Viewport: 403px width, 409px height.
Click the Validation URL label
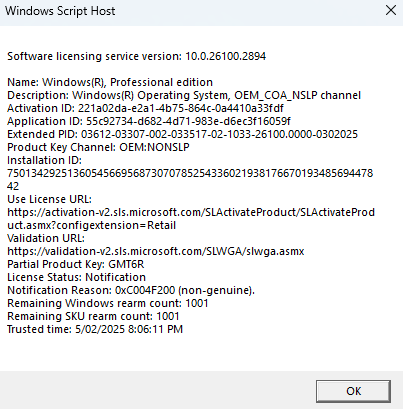point(46,238)
